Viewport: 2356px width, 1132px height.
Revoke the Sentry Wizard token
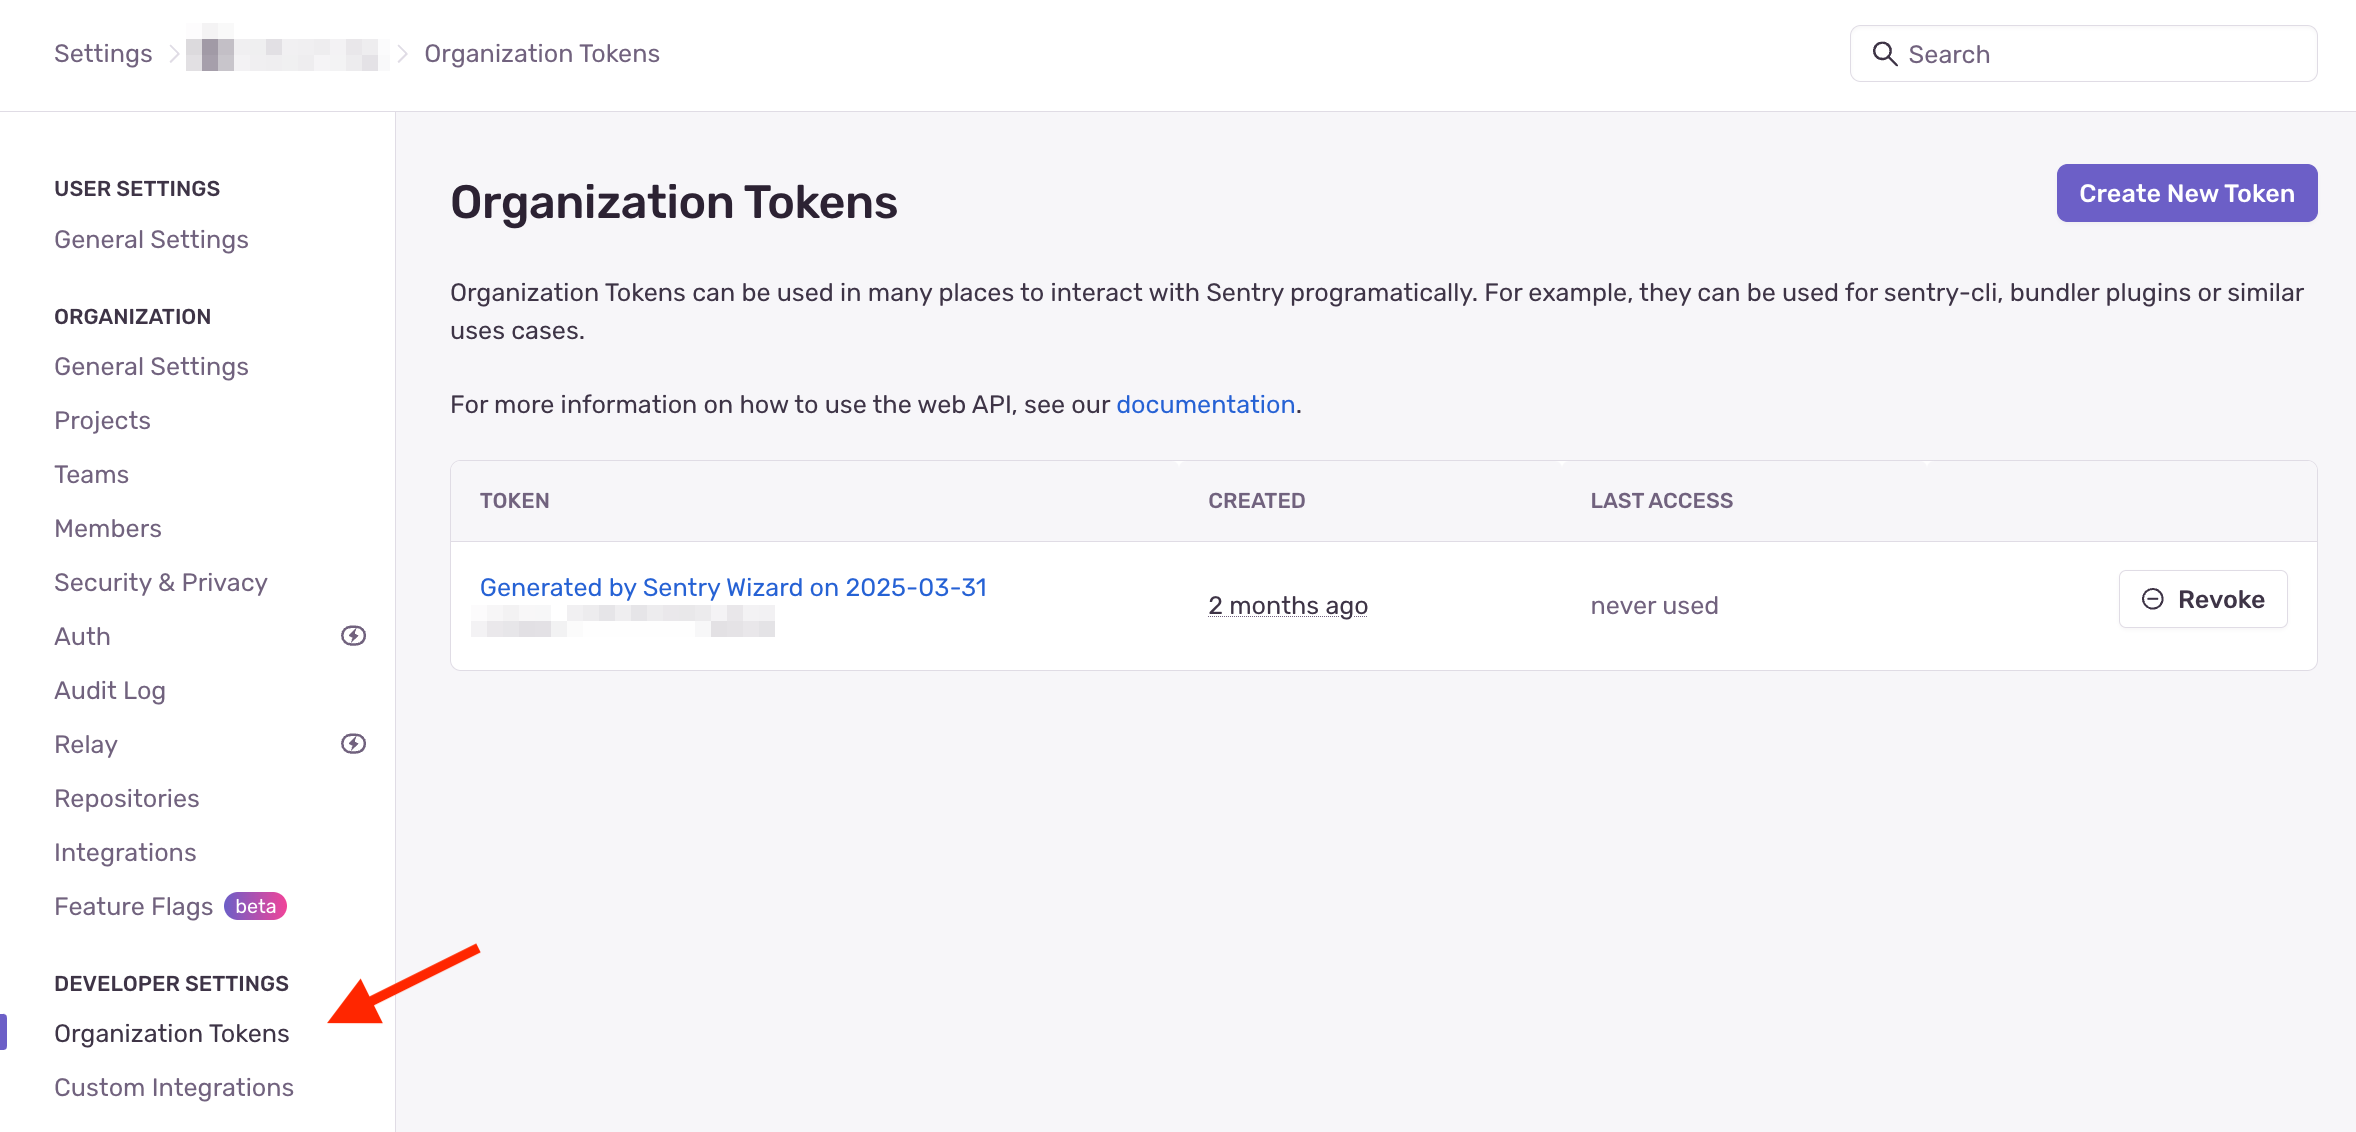click(2202, 599)
